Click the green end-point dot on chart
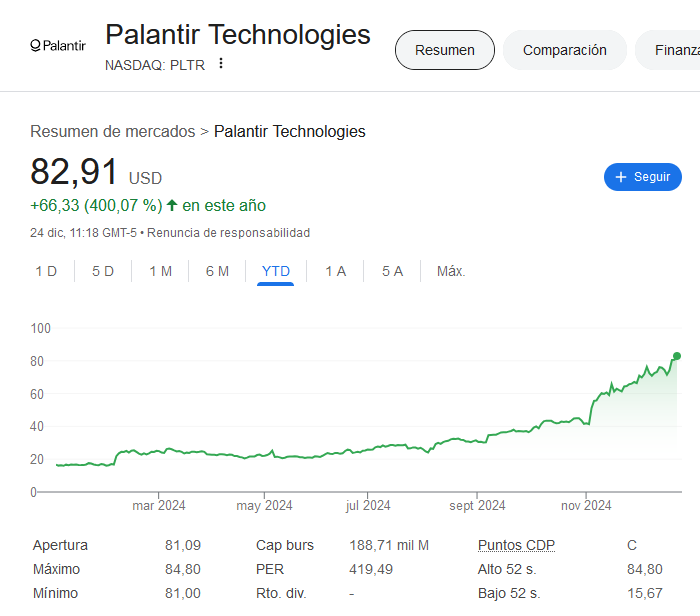Screen dimensions: 700x616 point(677,356)
